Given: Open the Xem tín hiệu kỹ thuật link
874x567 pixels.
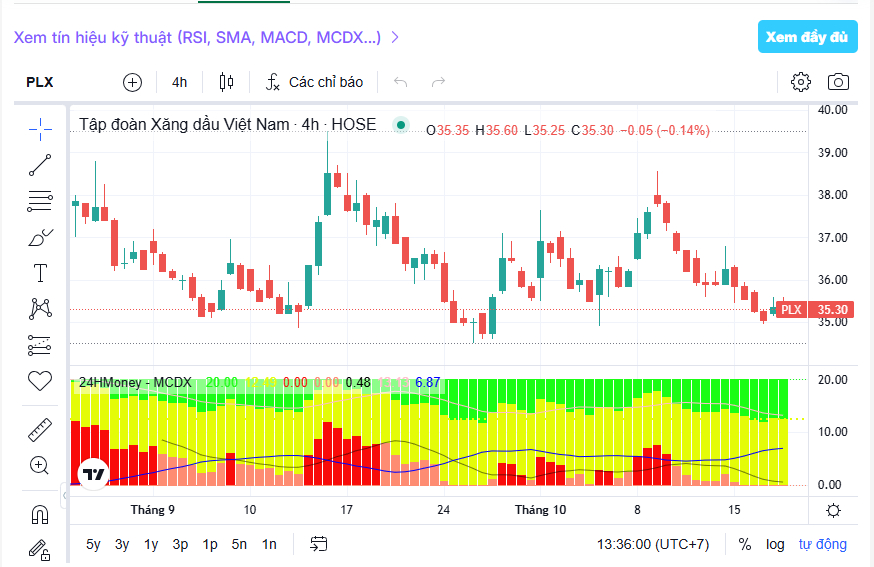Looking at the screenshot, I should [197, 37].
